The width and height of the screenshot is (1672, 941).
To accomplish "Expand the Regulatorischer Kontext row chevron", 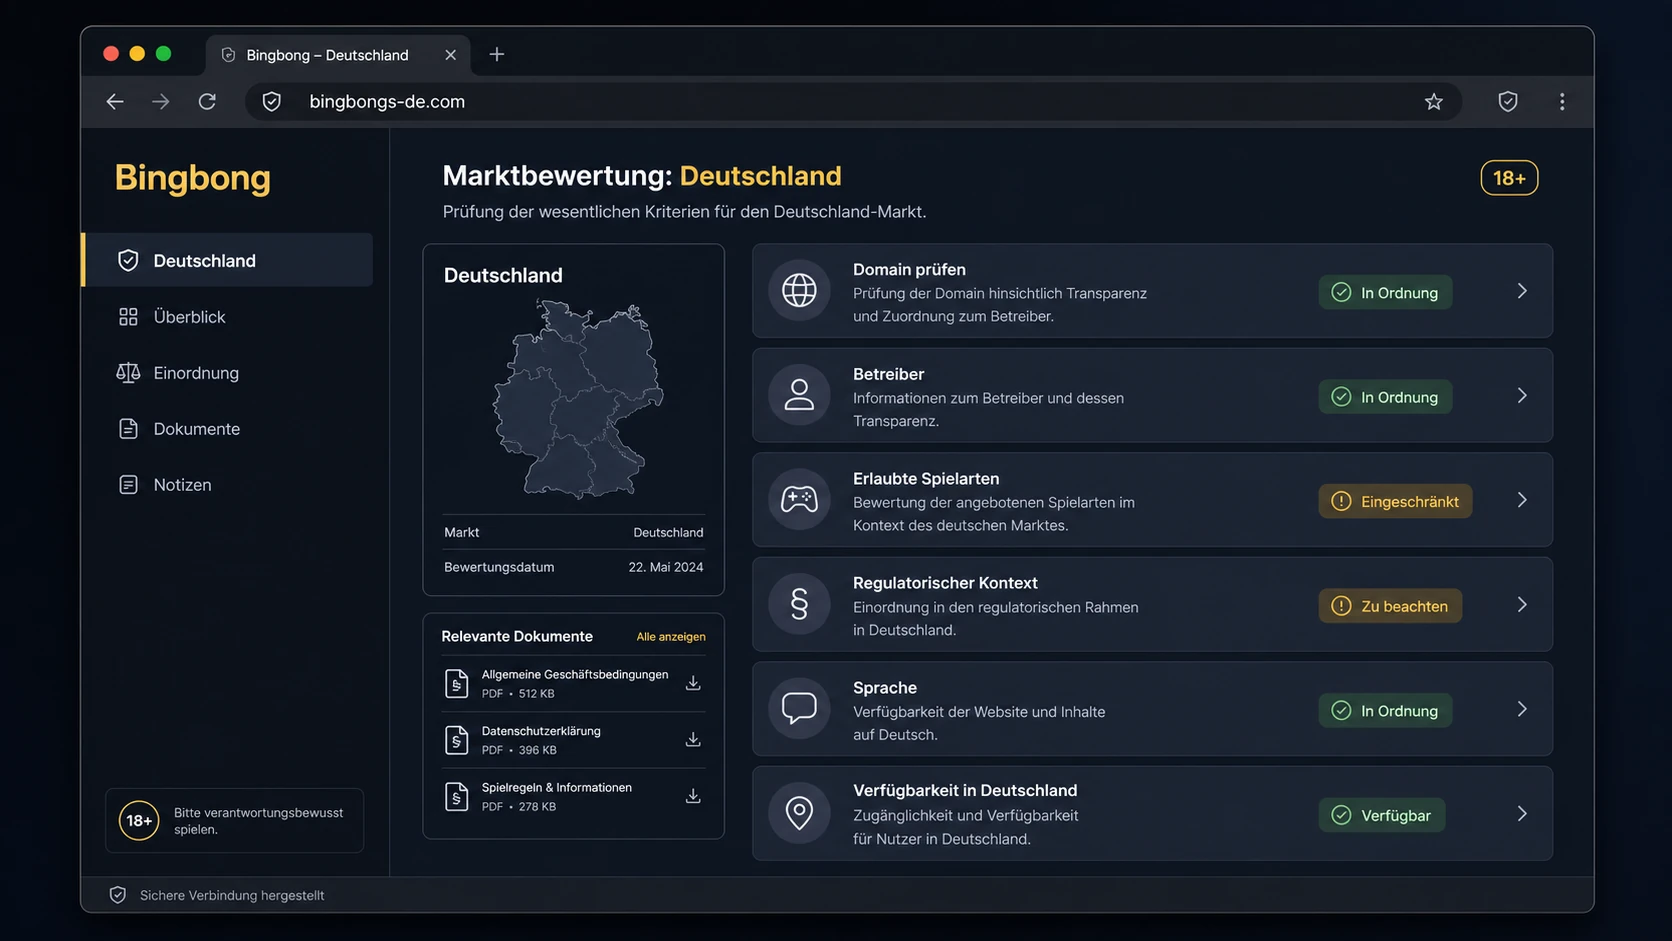I will (1522, 605).
